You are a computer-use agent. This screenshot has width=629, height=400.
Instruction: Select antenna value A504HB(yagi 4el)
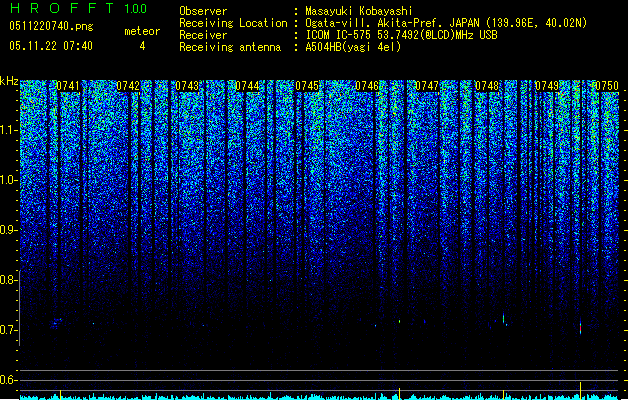(x=353, y=47)
